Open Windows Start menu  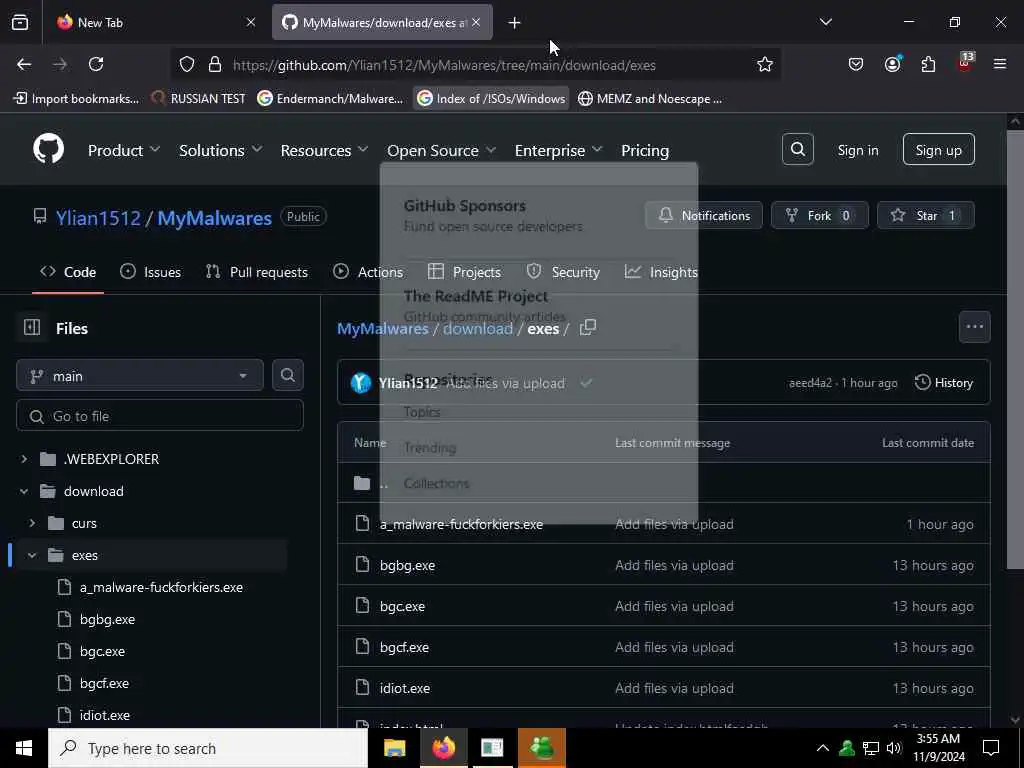(x=24, y=748)
